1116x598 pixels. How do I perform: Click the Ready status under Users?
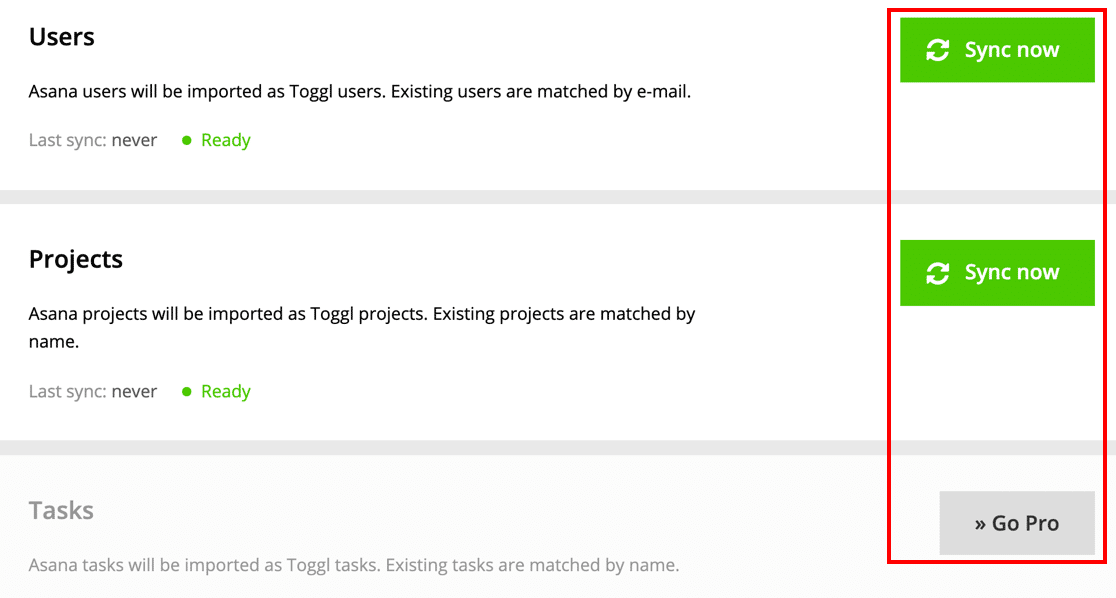[226, 140]
